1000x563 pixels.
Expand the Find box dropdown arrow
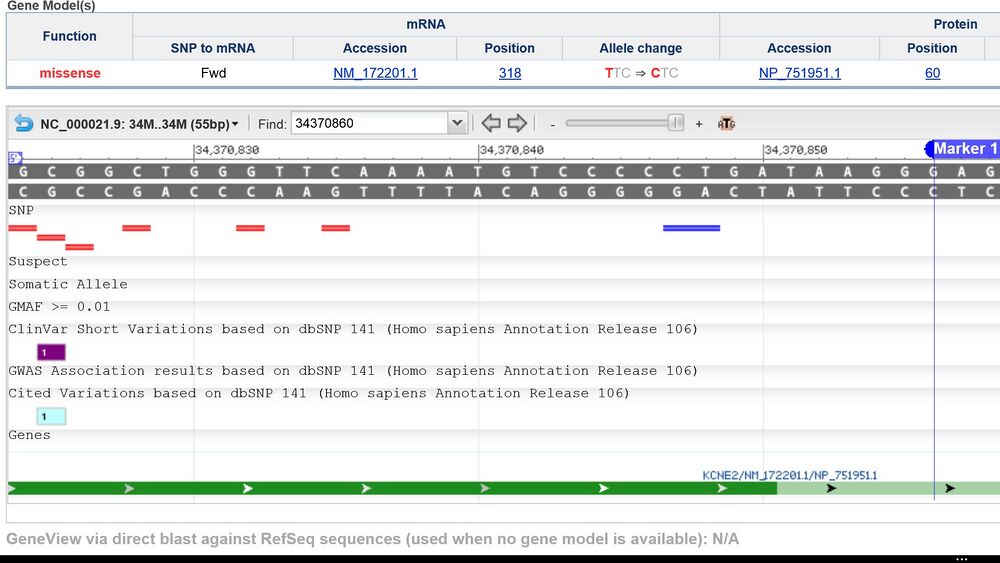[457, 123]
